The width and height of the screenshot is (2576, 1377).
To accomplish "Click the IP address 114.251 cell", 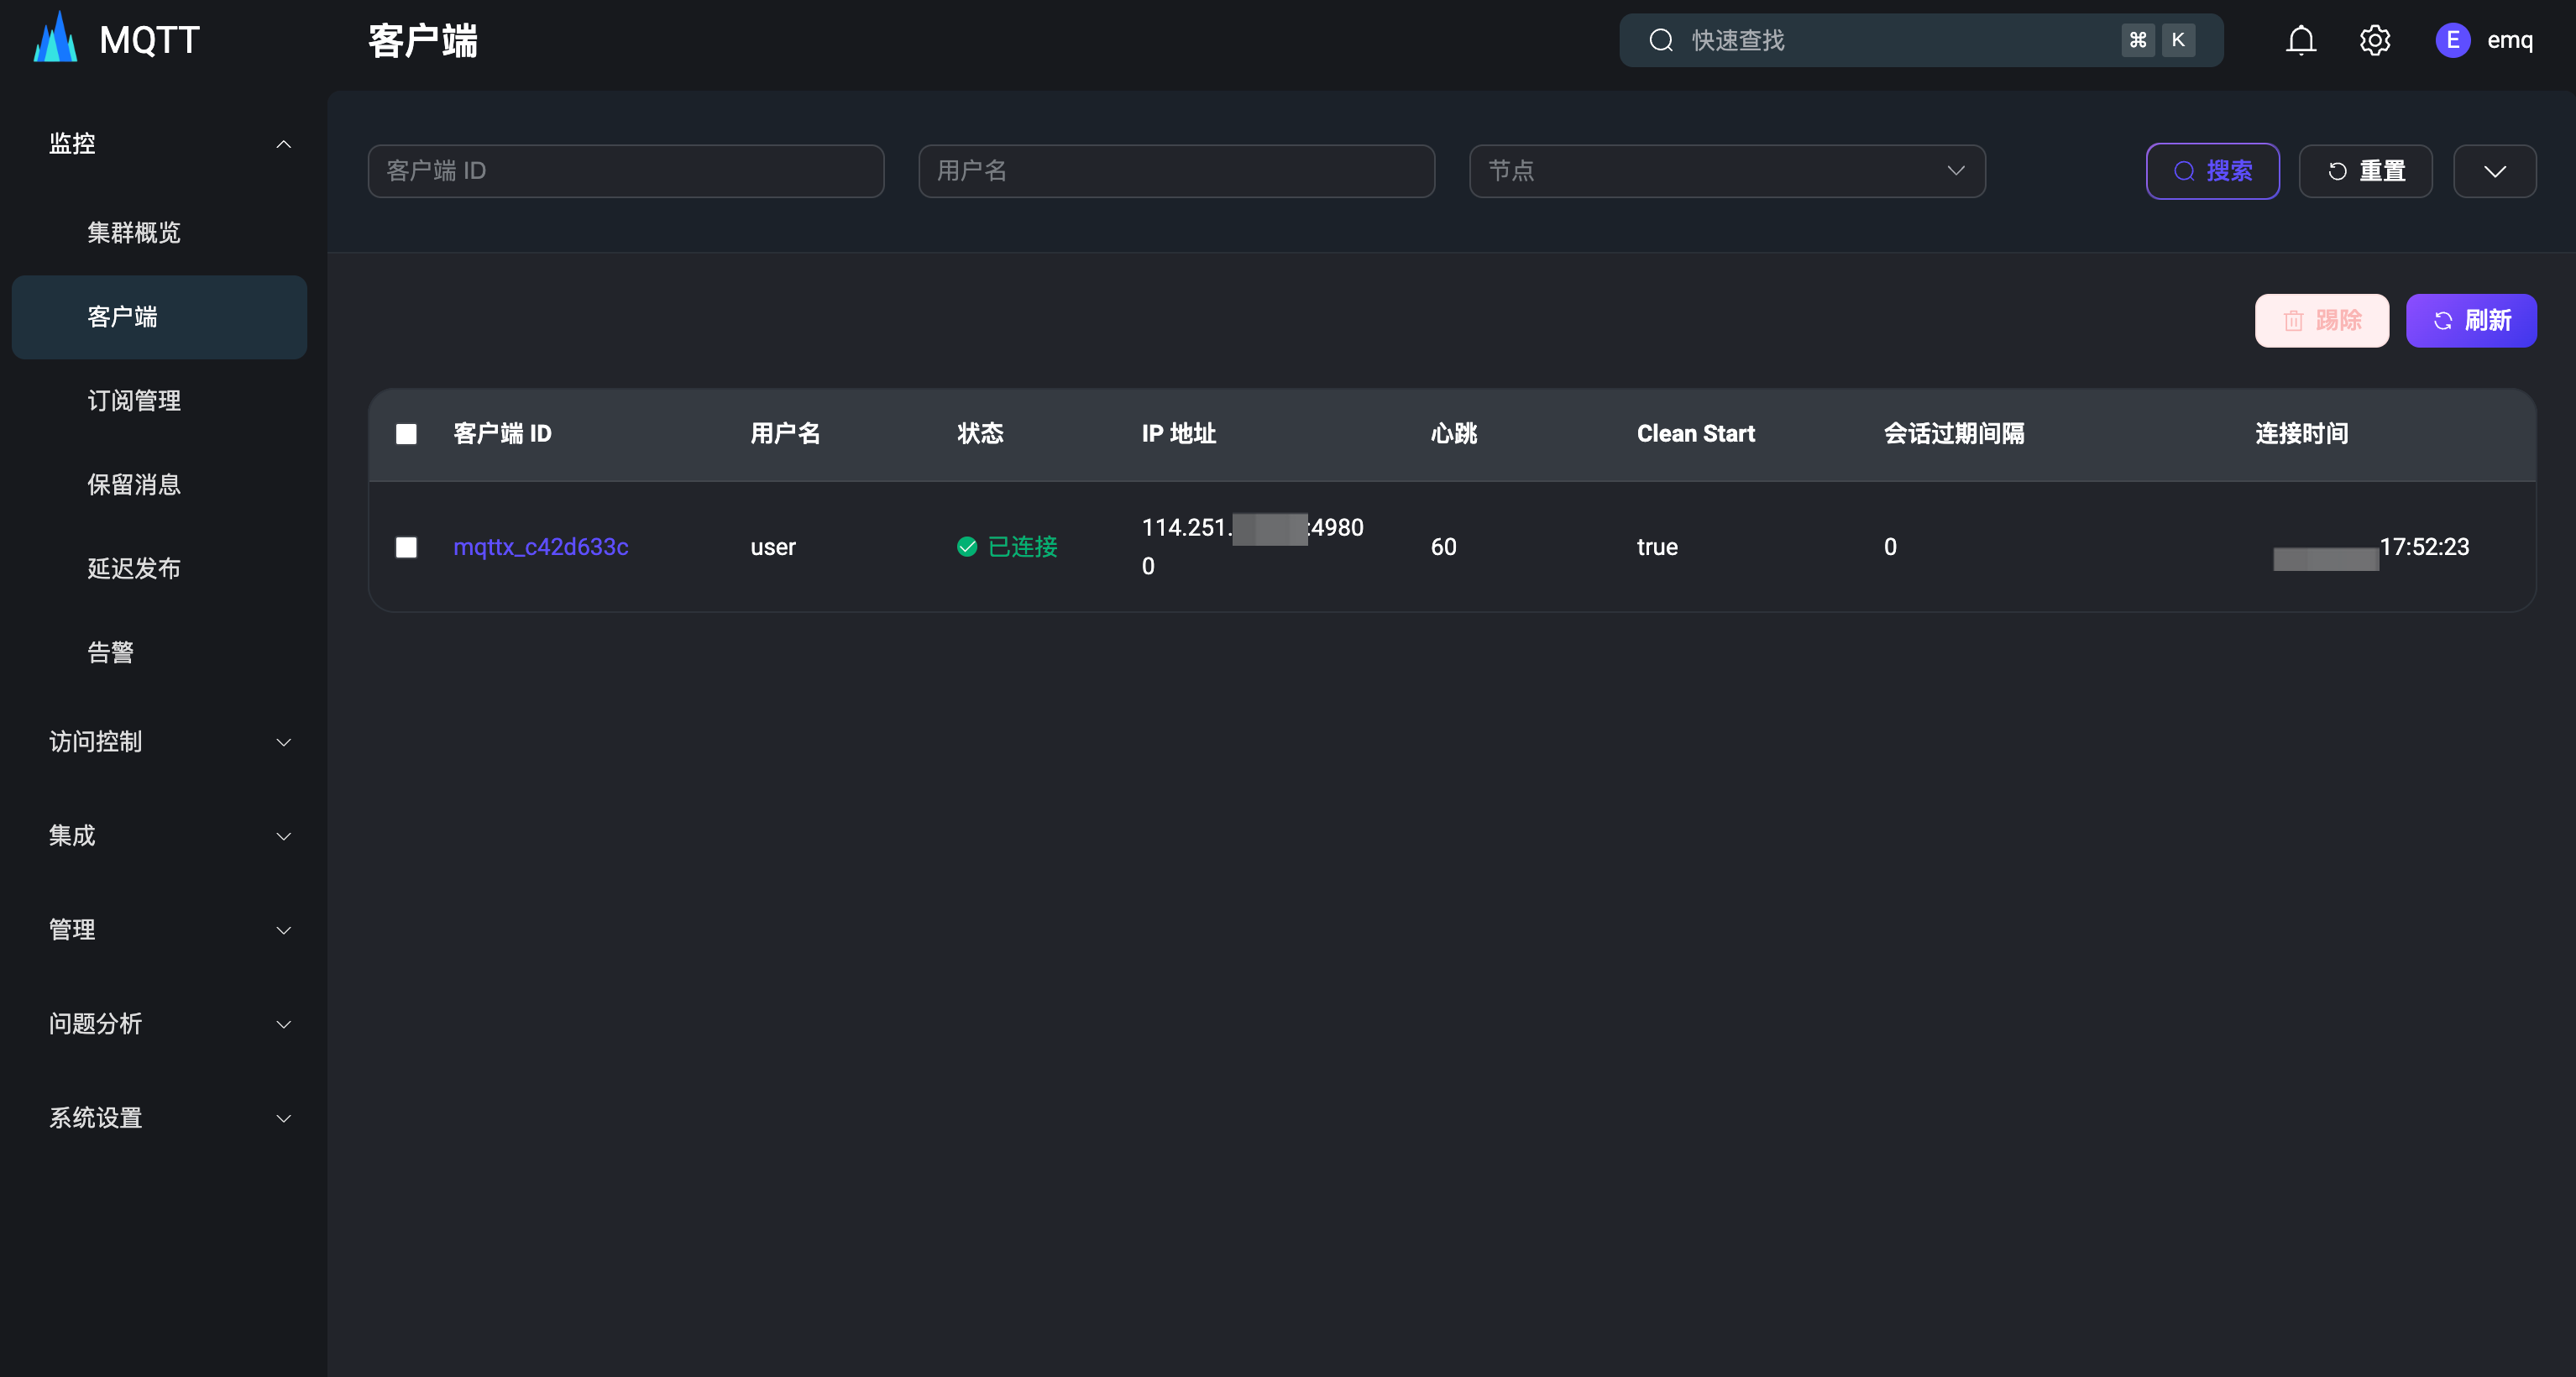I will point(1253,546).
